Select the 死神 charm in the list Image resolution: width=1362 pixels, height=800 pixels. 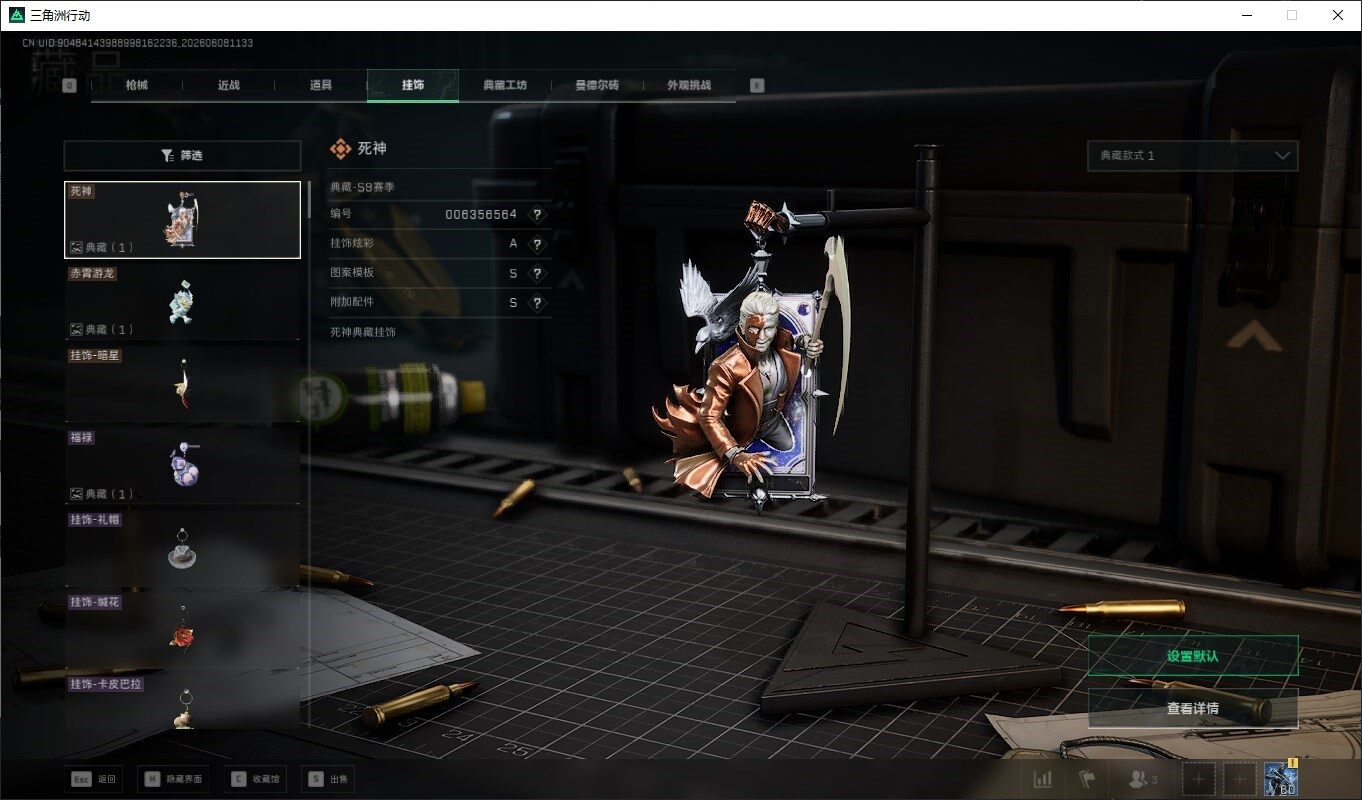tap(182, 220)
